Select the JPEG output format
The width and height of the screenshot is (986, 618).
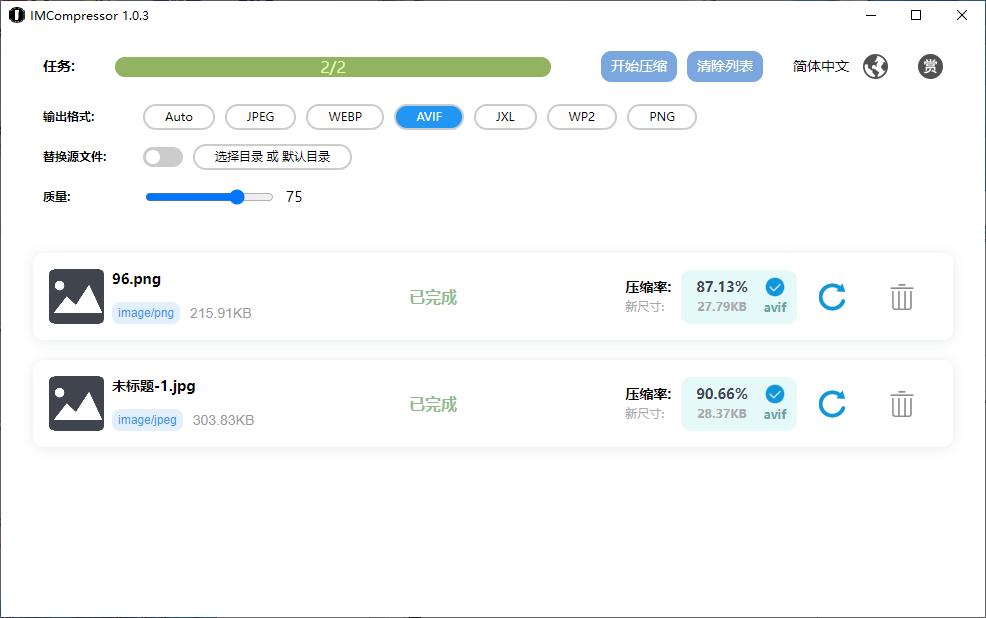point(260,116)
